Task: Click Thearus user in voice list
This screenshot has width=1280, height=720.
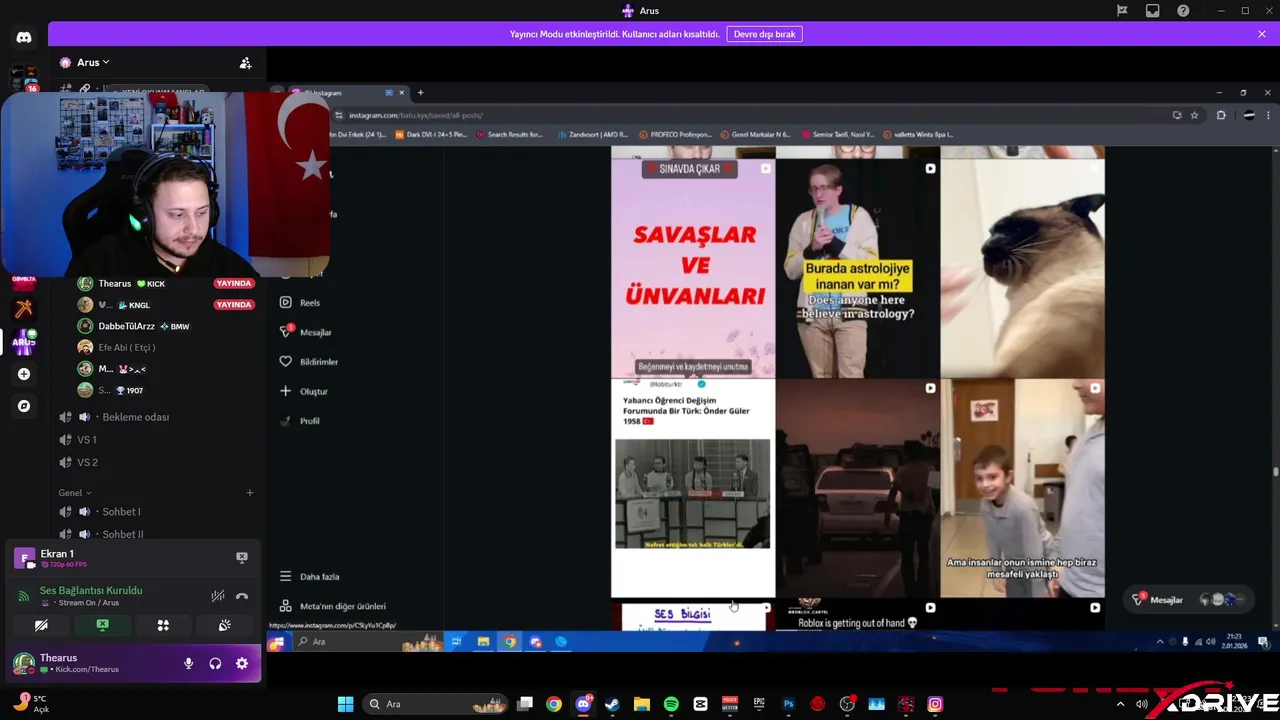Action: [115, 284]
